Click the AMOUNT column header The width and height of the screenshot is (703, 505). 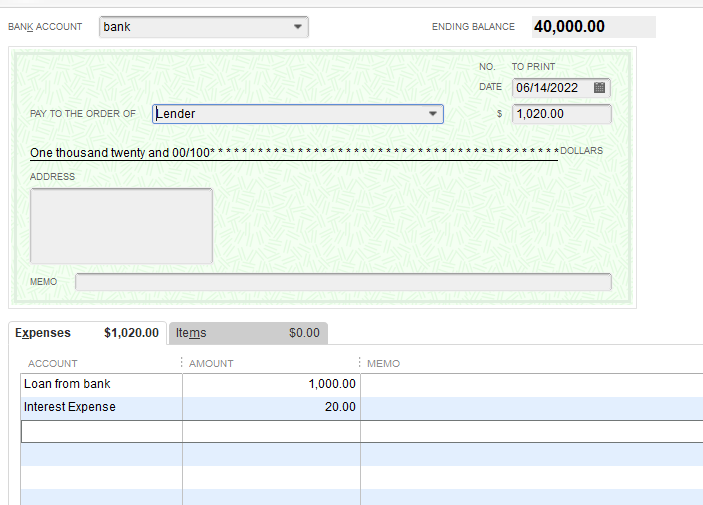(211, 364)
